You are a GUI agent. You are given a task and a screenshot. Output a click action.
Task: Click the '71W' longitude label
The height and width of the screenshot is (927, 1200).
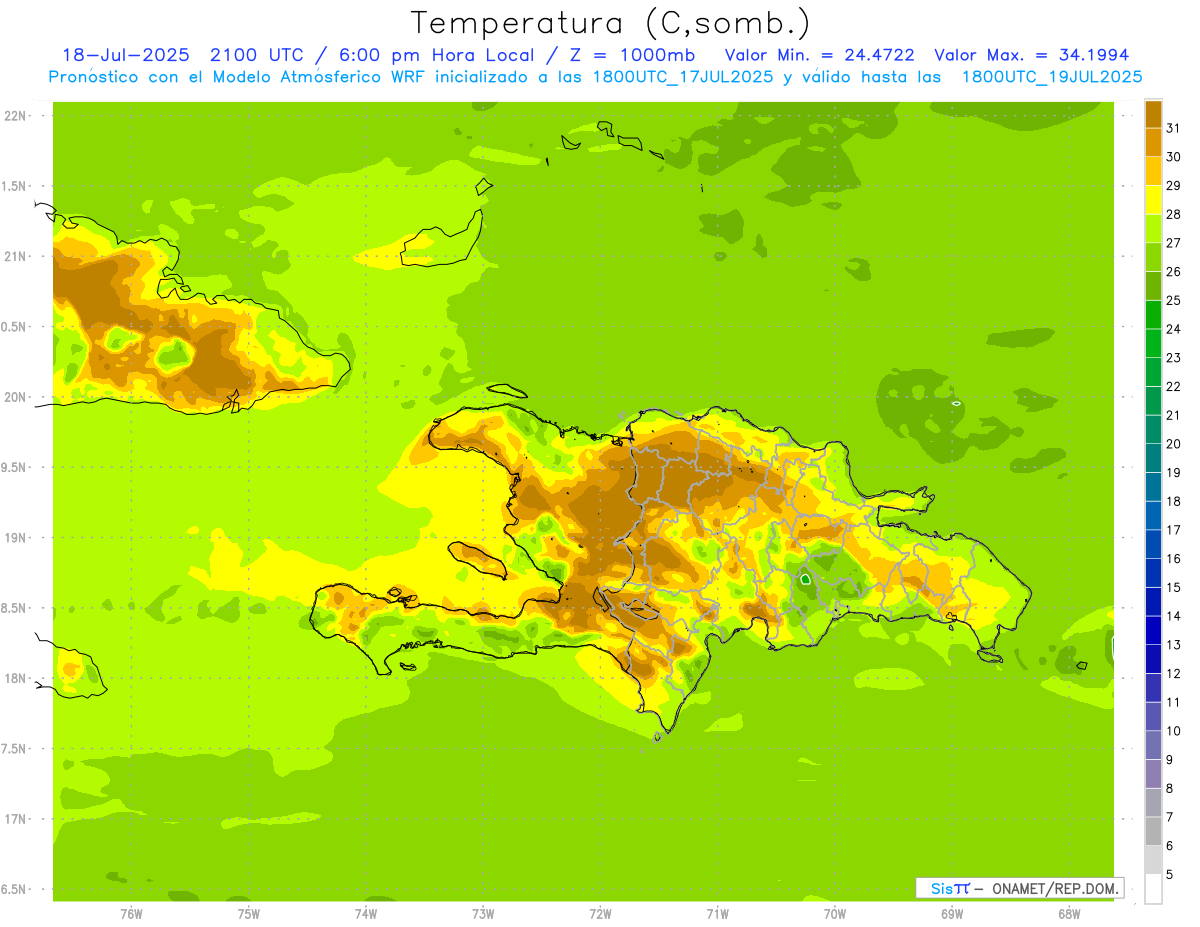(x=717, y=914)
